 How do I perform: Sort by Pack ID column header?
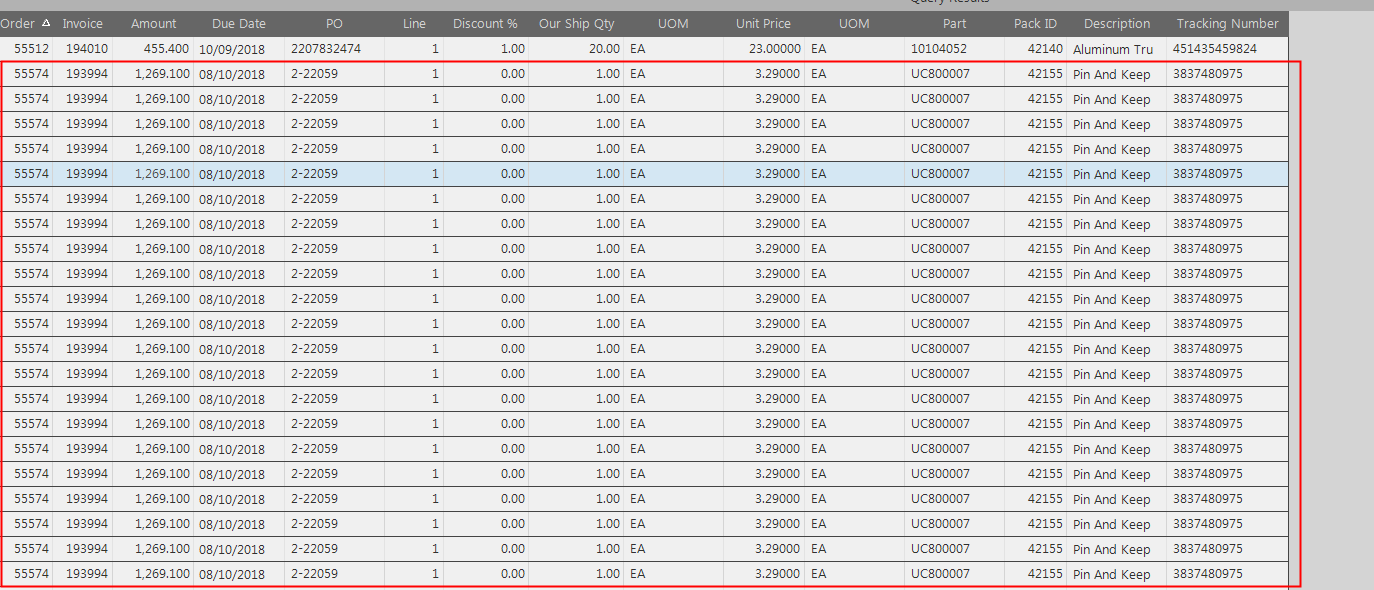tap(1035, 24)
